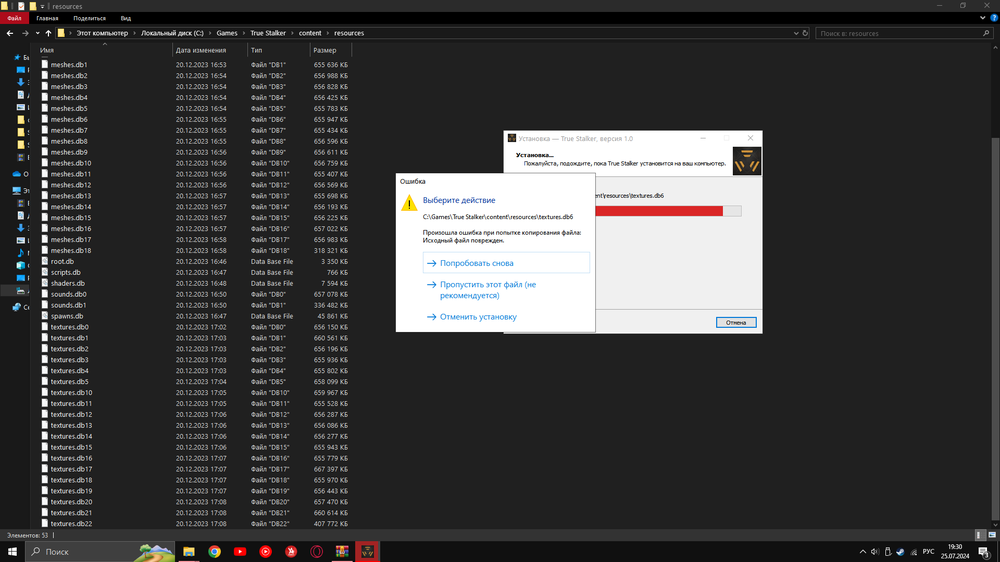This screenshot has height=562, width=1000.
Task: Click the Поиск в: resources search field
Action: point(900,33)
